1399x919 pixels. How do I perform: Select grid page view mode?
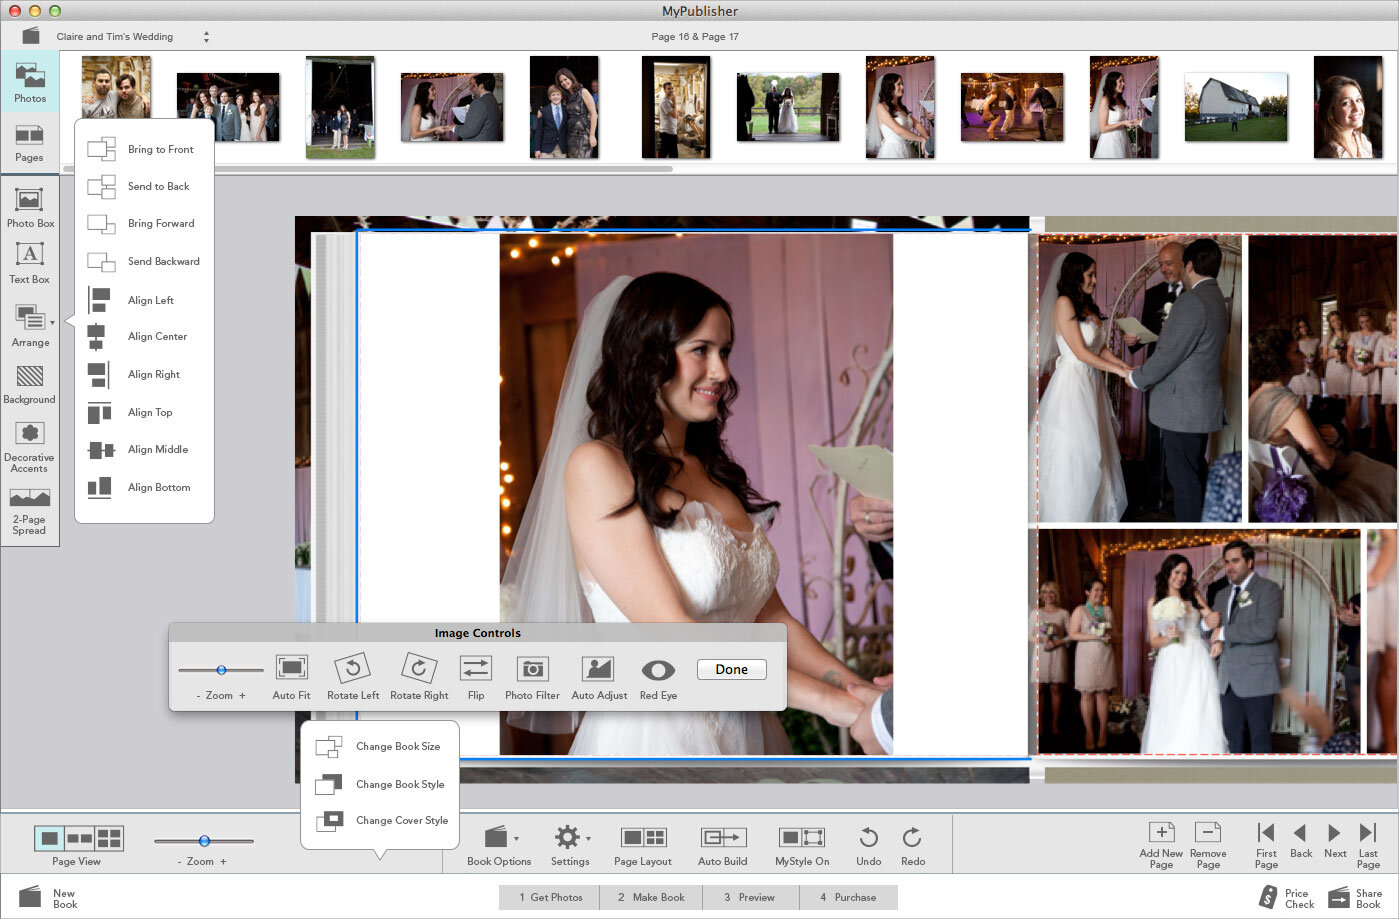click(x=109, y=838)
